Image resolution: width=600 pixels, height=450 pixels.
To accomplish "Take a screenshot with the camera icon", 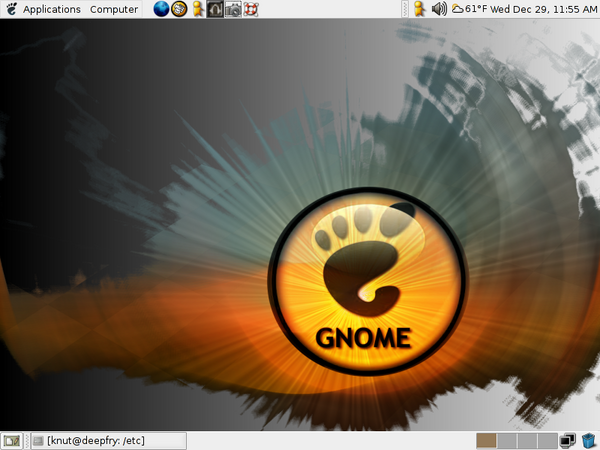I will tap(233, 9).
